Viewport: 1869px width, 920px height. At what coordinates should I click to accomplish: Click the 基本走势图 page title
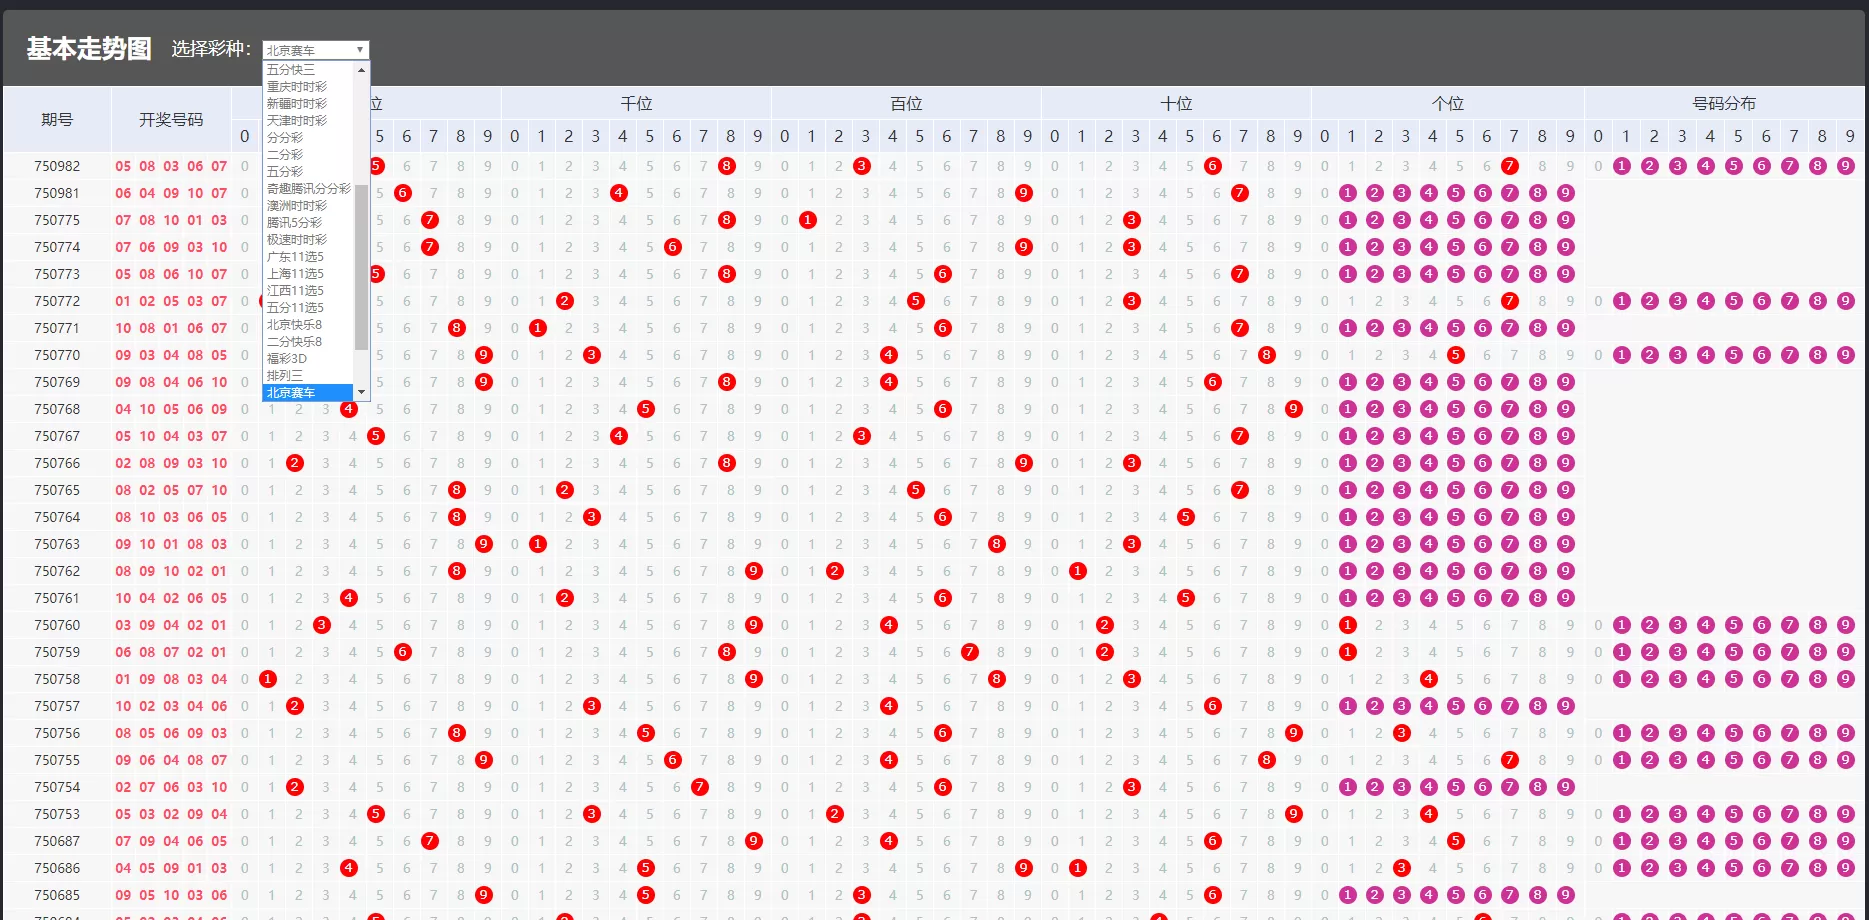(x=89, y=49)
